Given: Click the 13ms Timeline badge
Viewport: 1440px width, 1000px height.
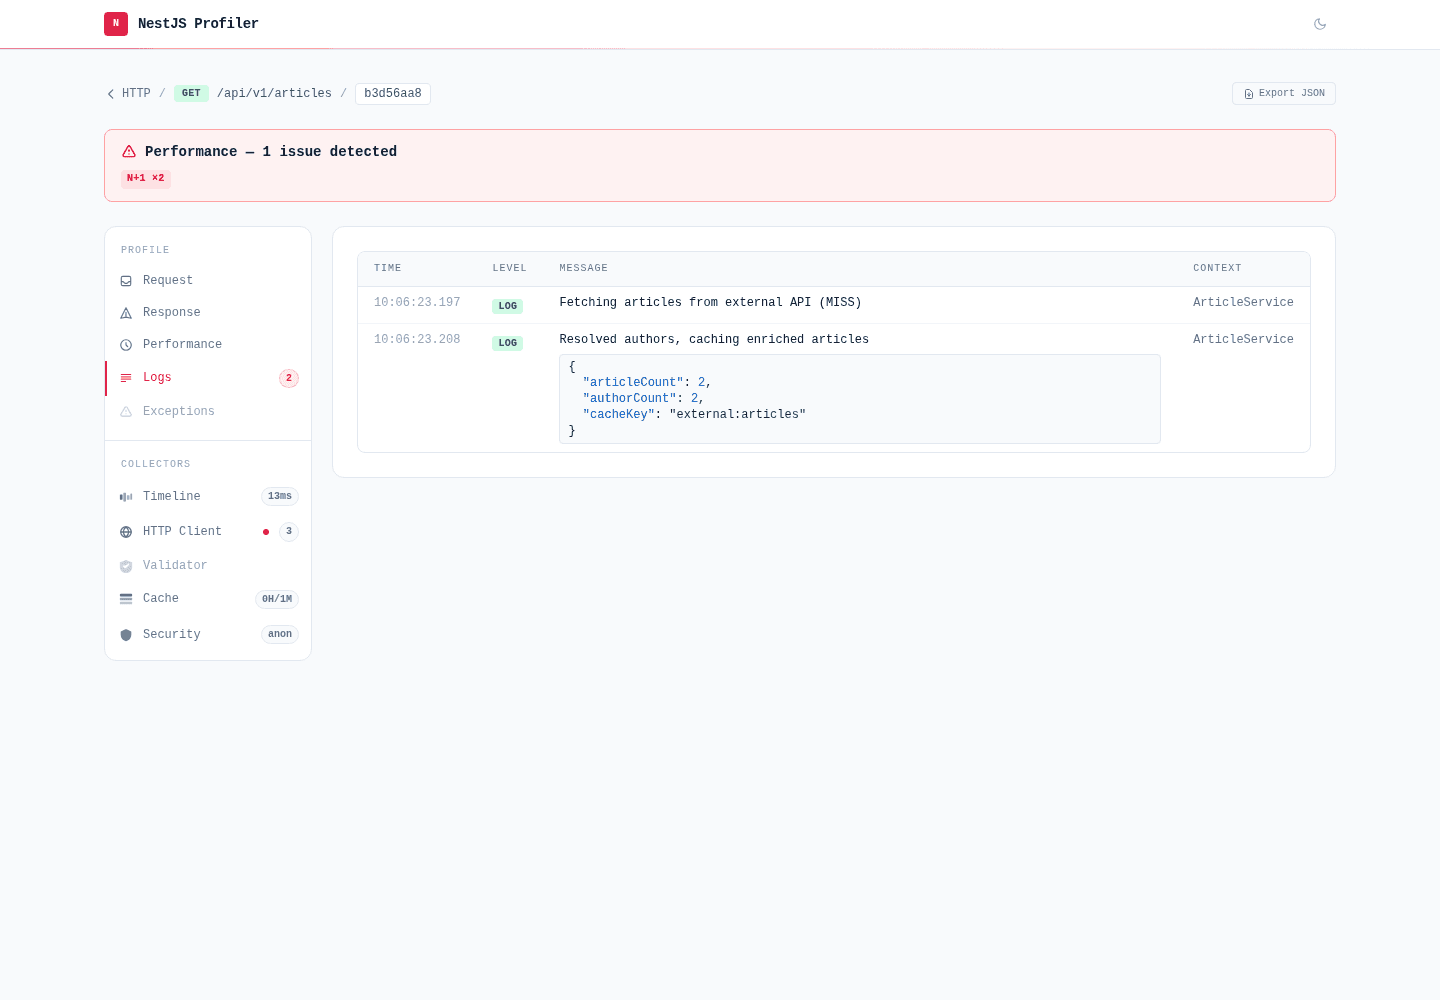Looking at the screenshot, I should (x=280, y=497).
